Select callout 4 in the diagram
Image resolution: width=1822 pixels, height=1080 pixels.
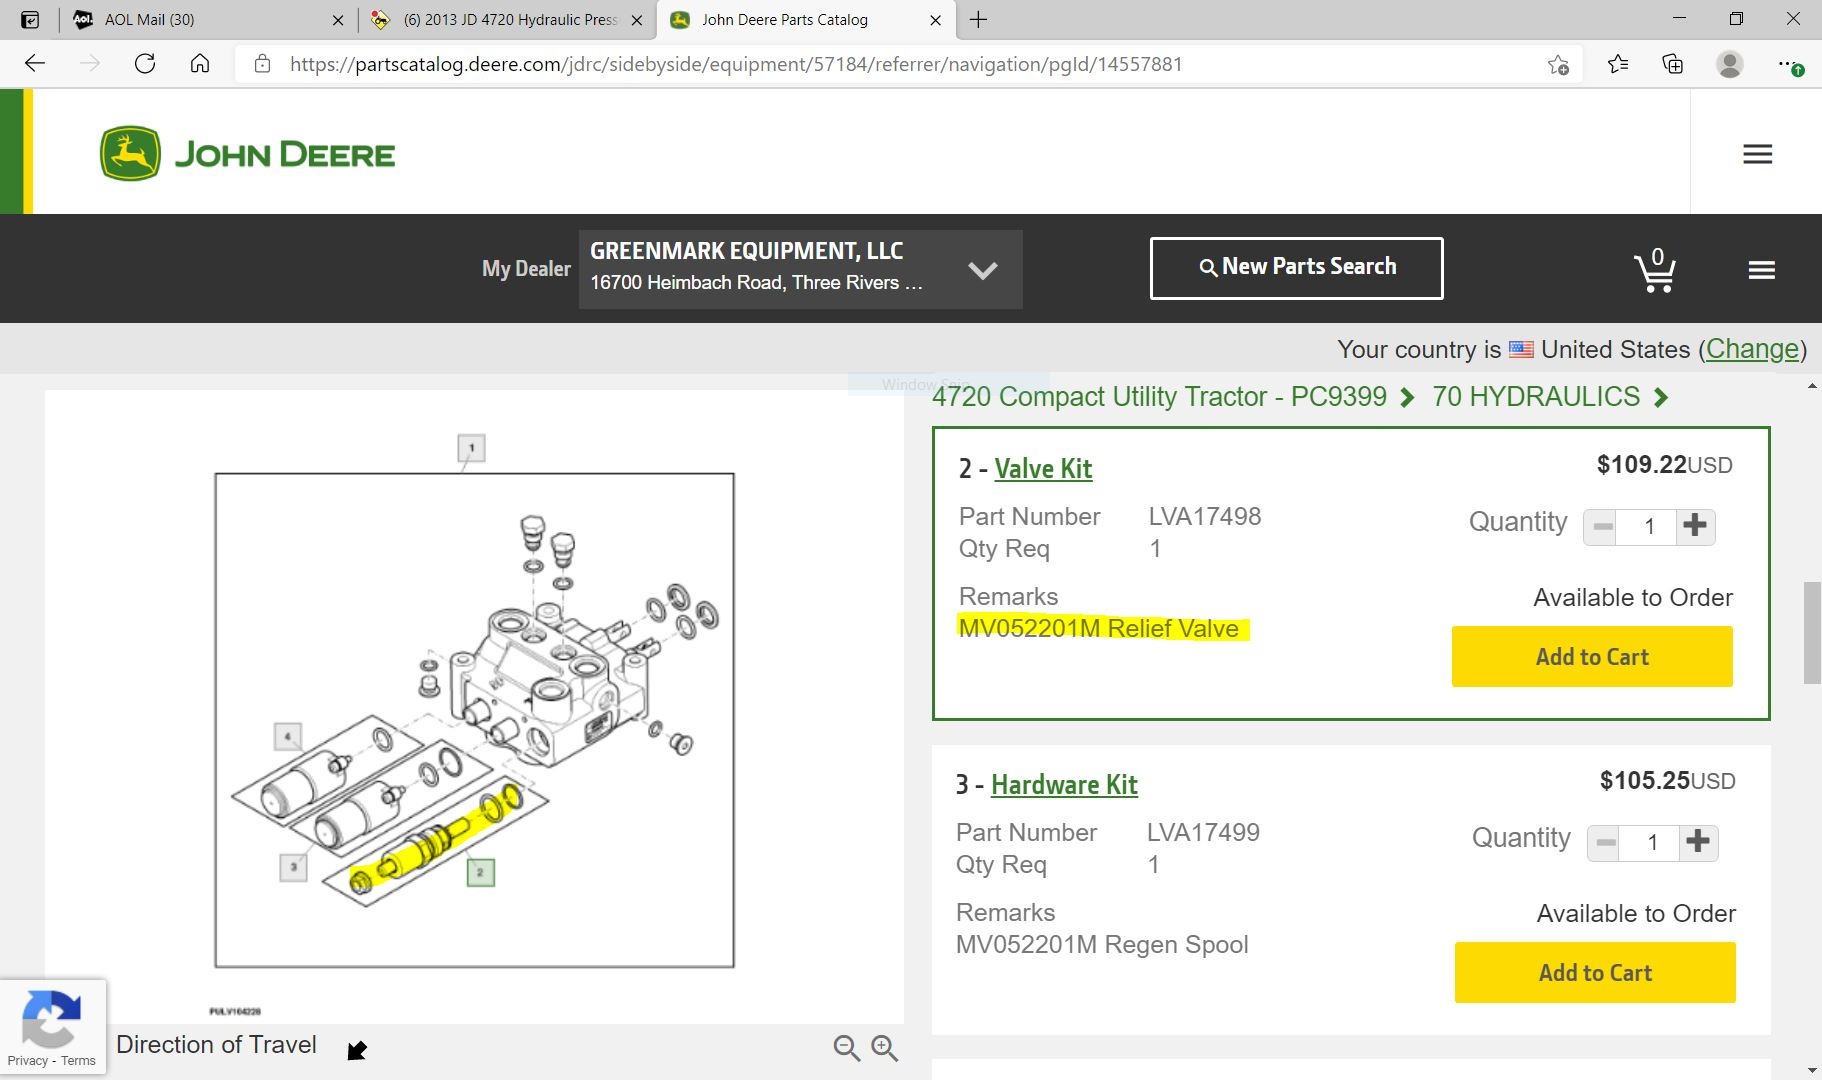(x=288, y=737)
